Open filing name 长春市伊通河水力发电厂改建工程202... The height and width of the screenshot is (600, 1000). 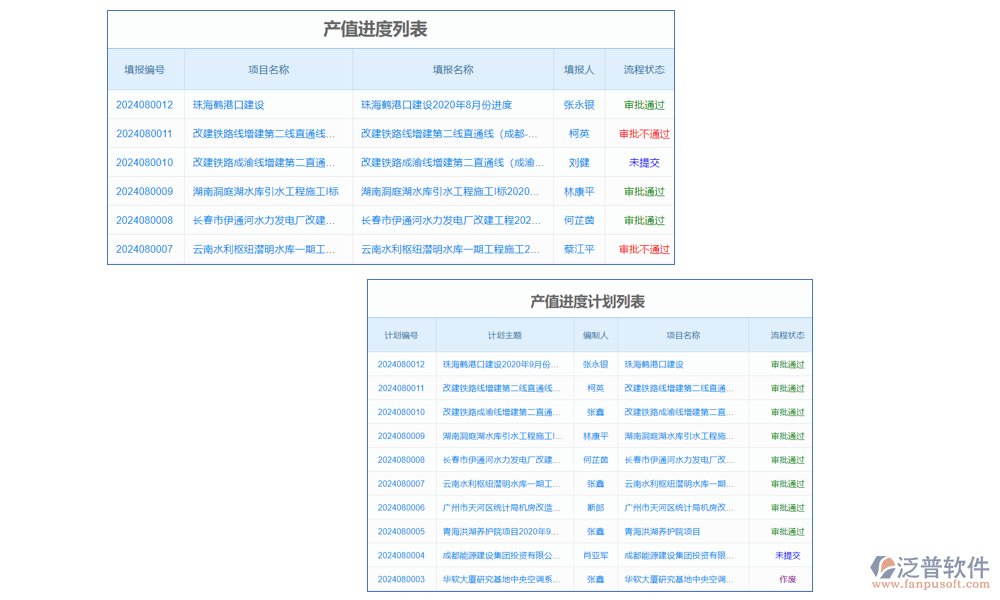point(450,220)
